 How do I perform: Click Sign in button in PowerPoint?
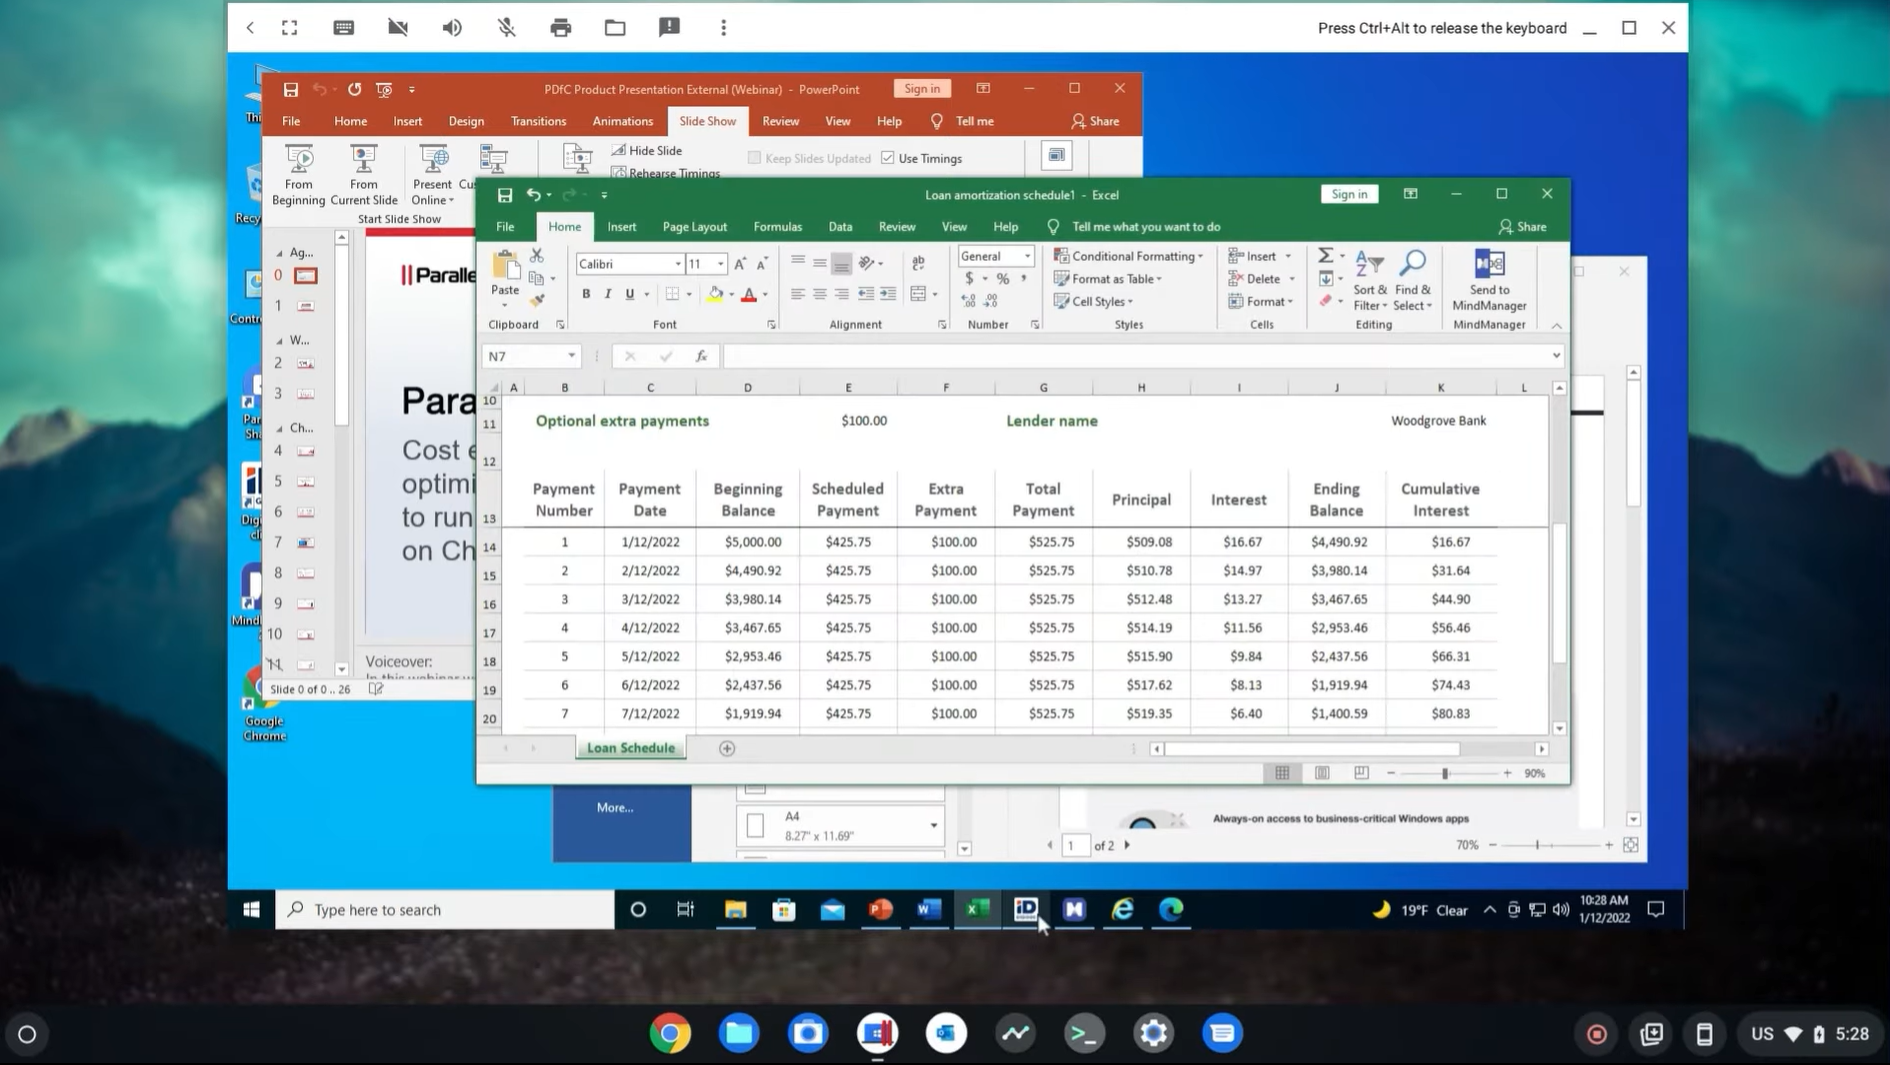pyautogui.click(x=921, y=89)
